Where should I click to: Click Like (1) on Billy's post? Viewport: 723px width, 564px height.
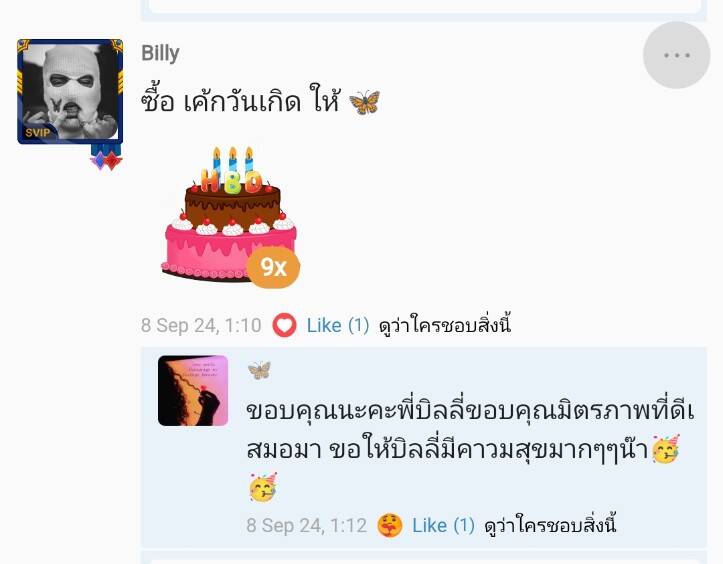click(x=338, y=326)
